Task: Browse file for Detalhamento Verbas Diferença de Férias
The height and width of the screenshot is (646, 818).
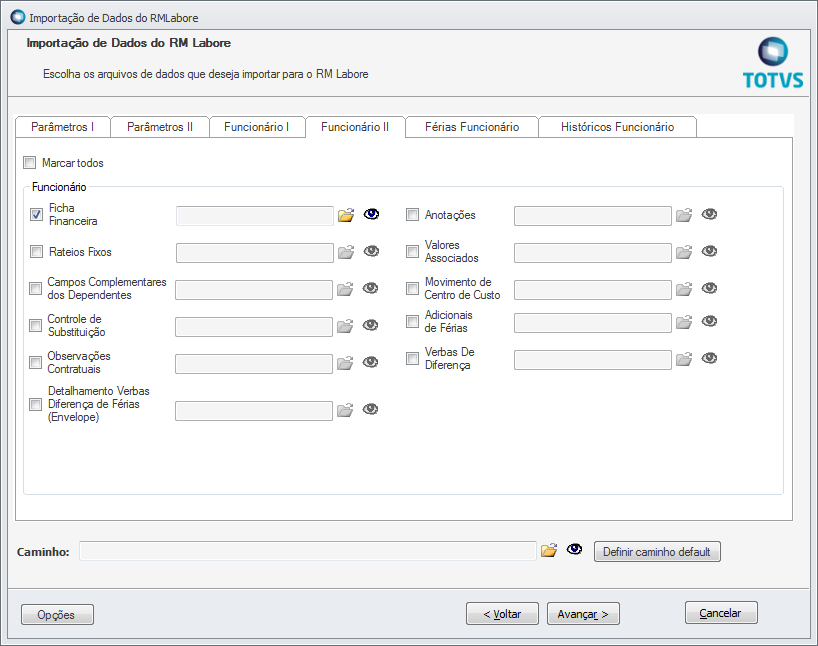Action: coord(344,410)
